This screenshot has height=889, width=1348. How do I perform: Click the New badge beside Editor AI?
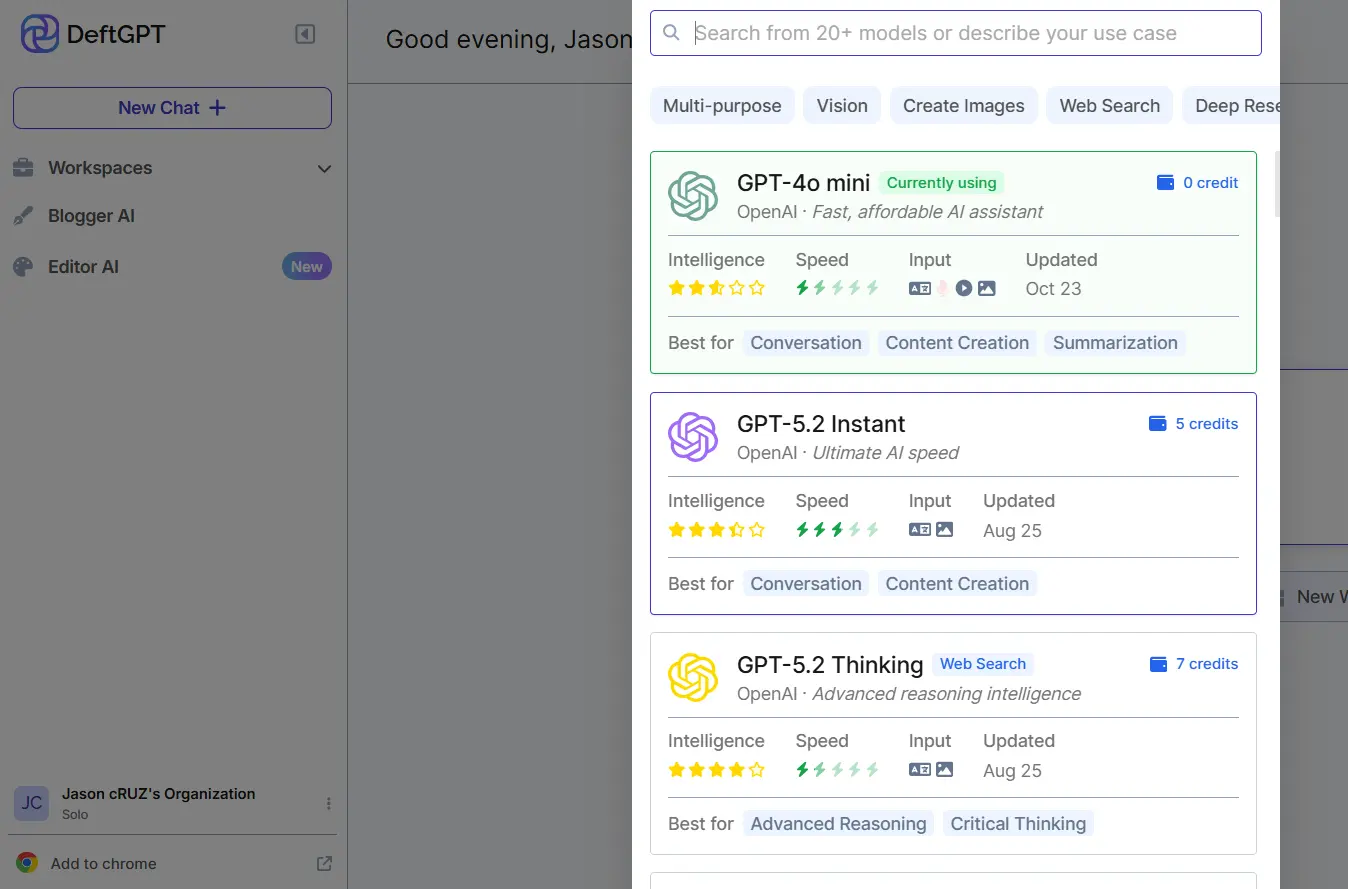coord(306,267)
